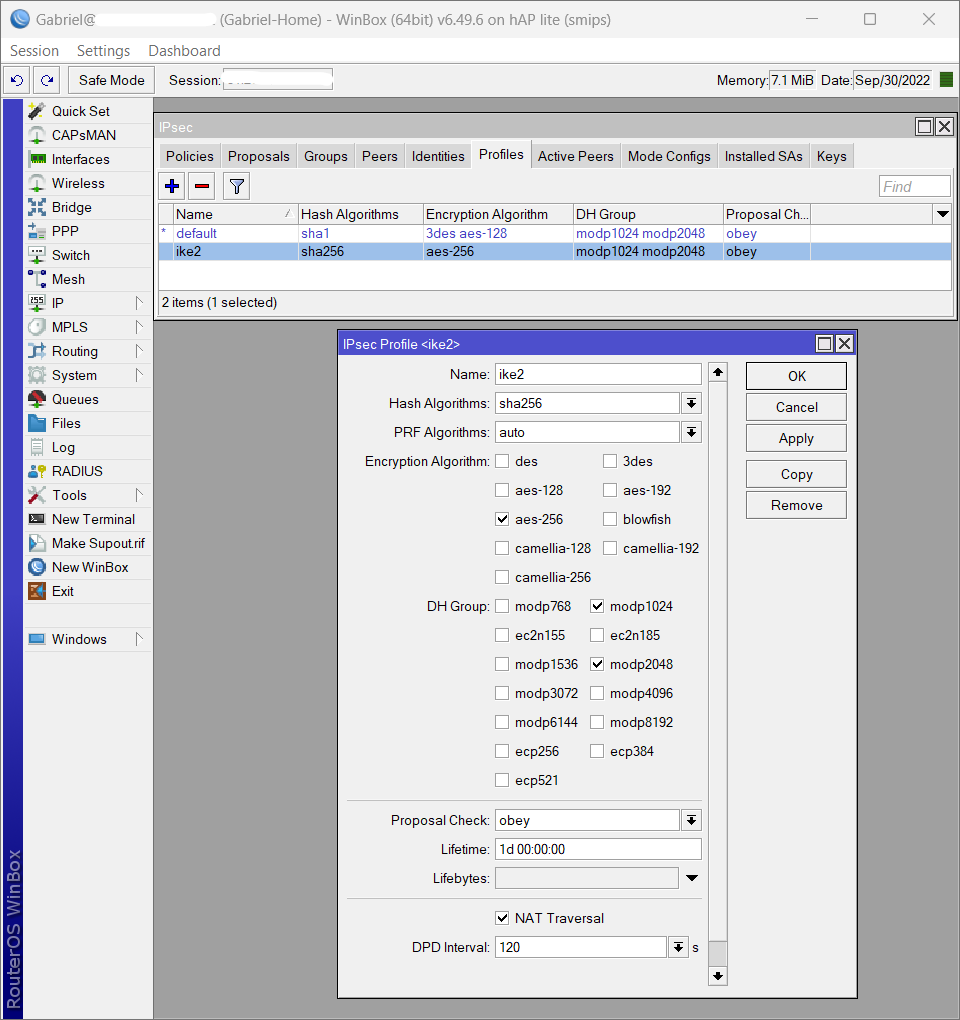
Task: Click the Apply button in the profile dialog
Action: click(795, 438)
